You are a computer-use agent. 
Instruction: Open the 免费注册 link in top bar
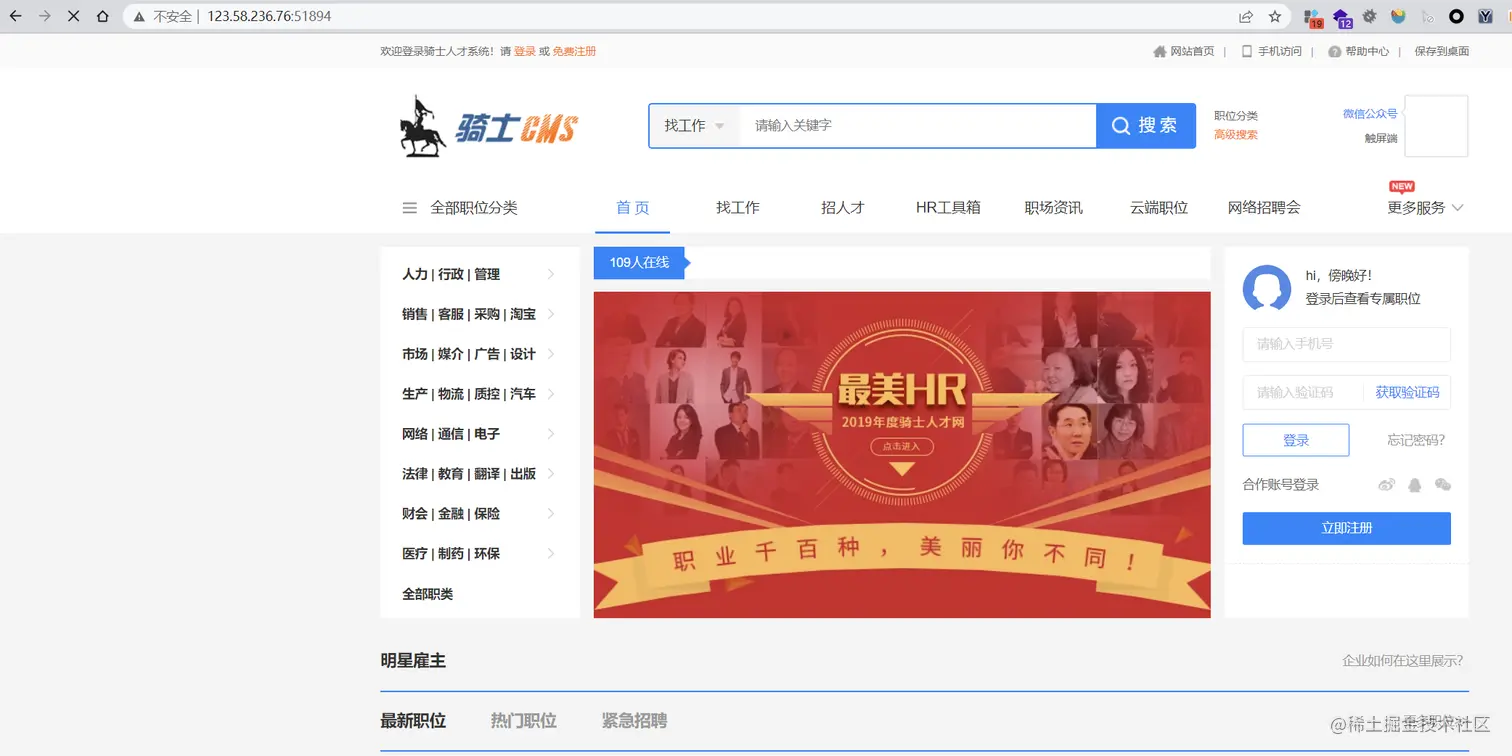573,50
